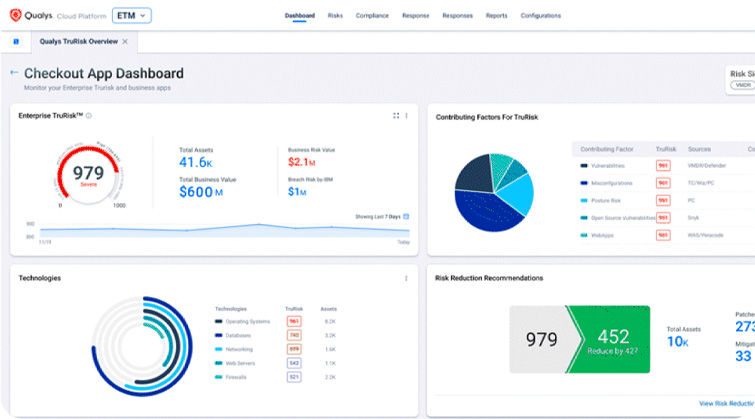Click the Vulnerabilities legend color swatch

click(x=583, y=165)
